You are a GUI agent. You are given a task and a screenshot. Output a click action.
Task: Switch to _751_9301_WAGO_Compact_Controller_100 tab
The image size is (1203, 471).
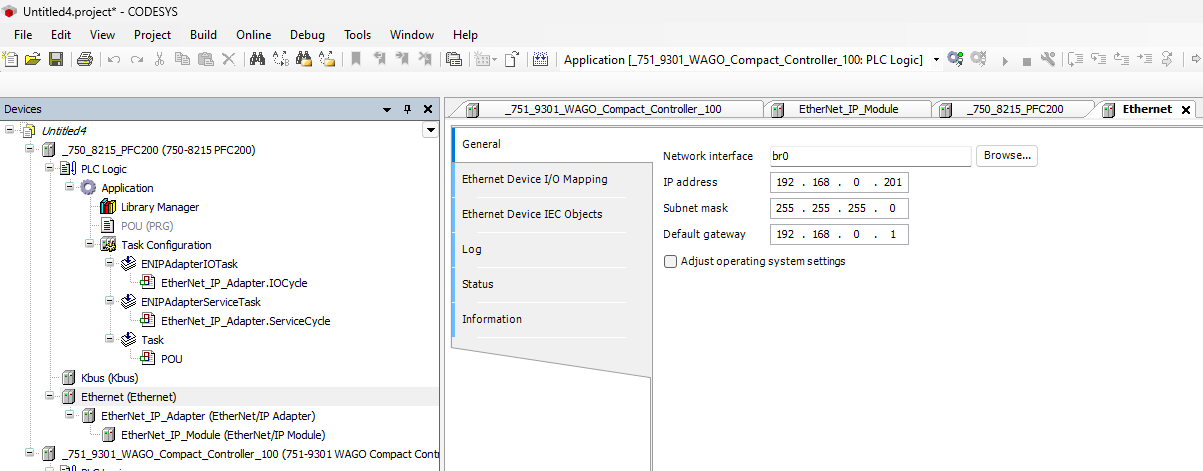click(x=612, y=109)
